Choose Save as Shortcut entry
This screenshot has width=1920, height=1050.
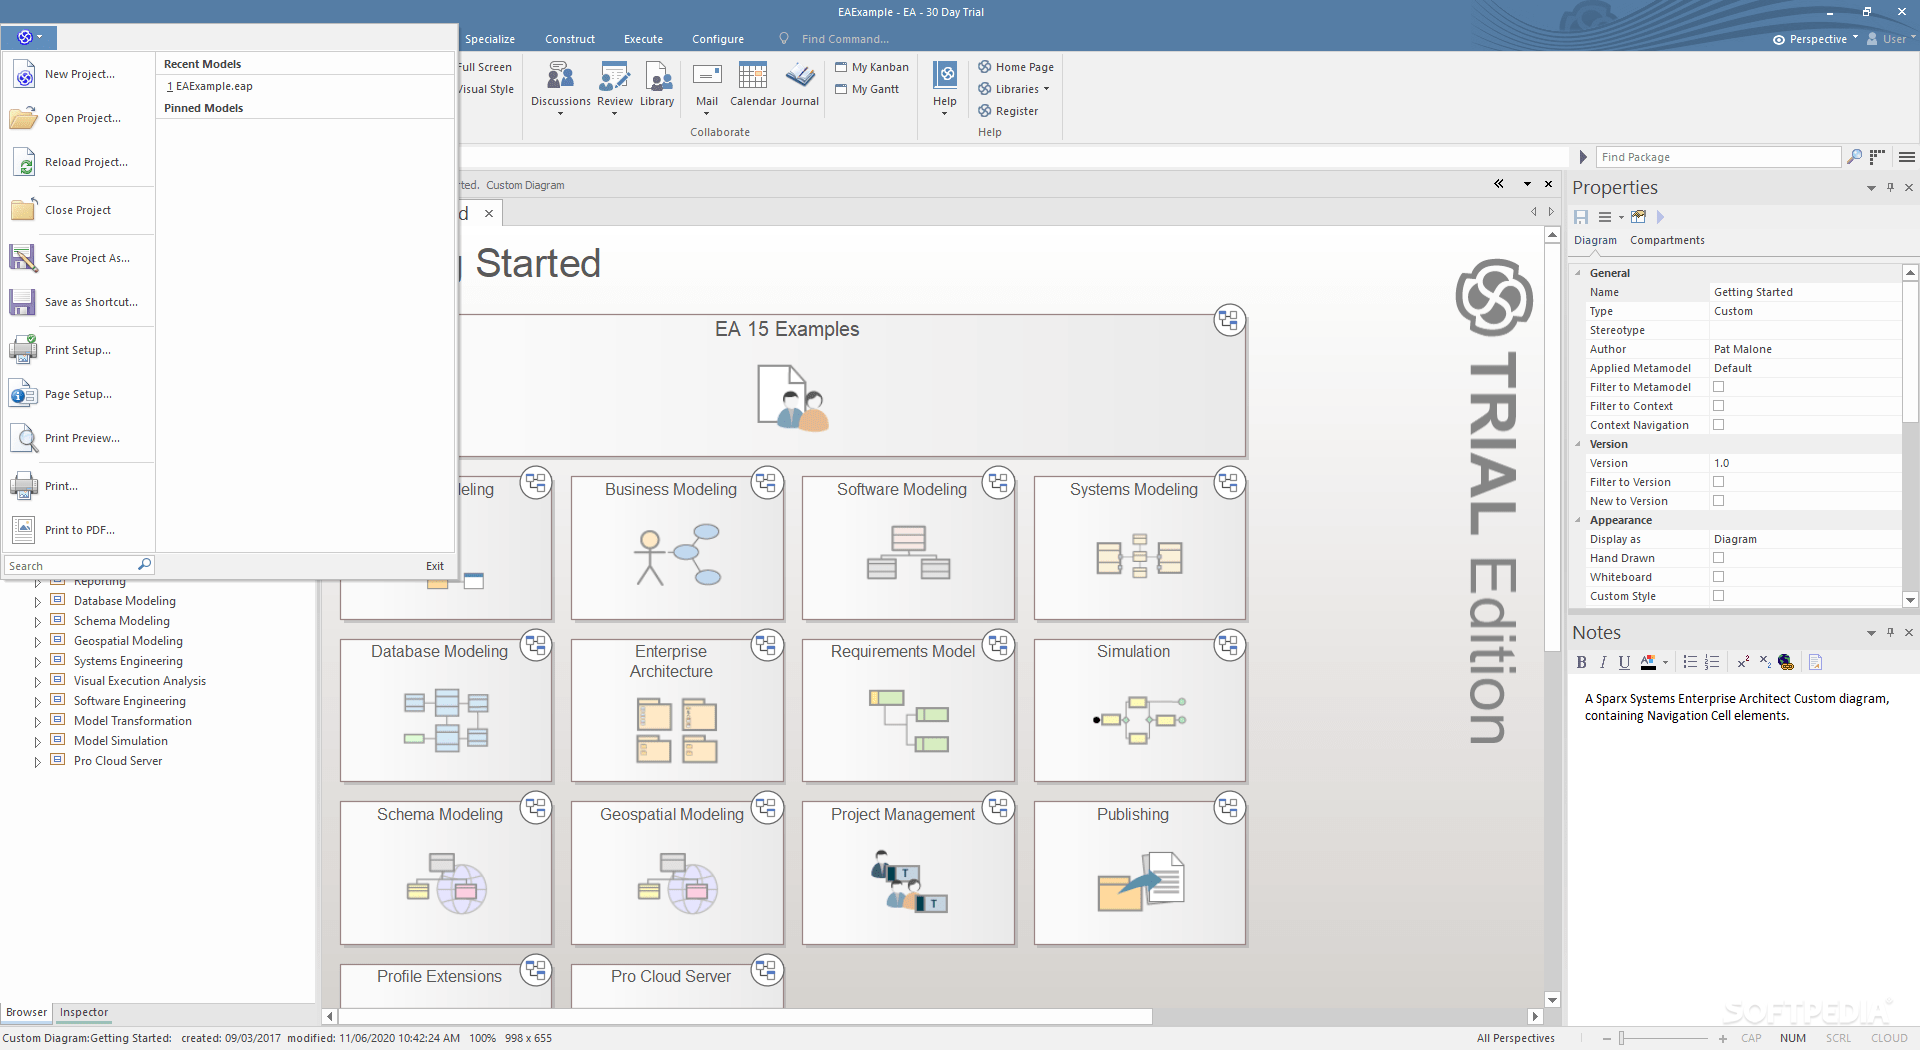(79, 302)
